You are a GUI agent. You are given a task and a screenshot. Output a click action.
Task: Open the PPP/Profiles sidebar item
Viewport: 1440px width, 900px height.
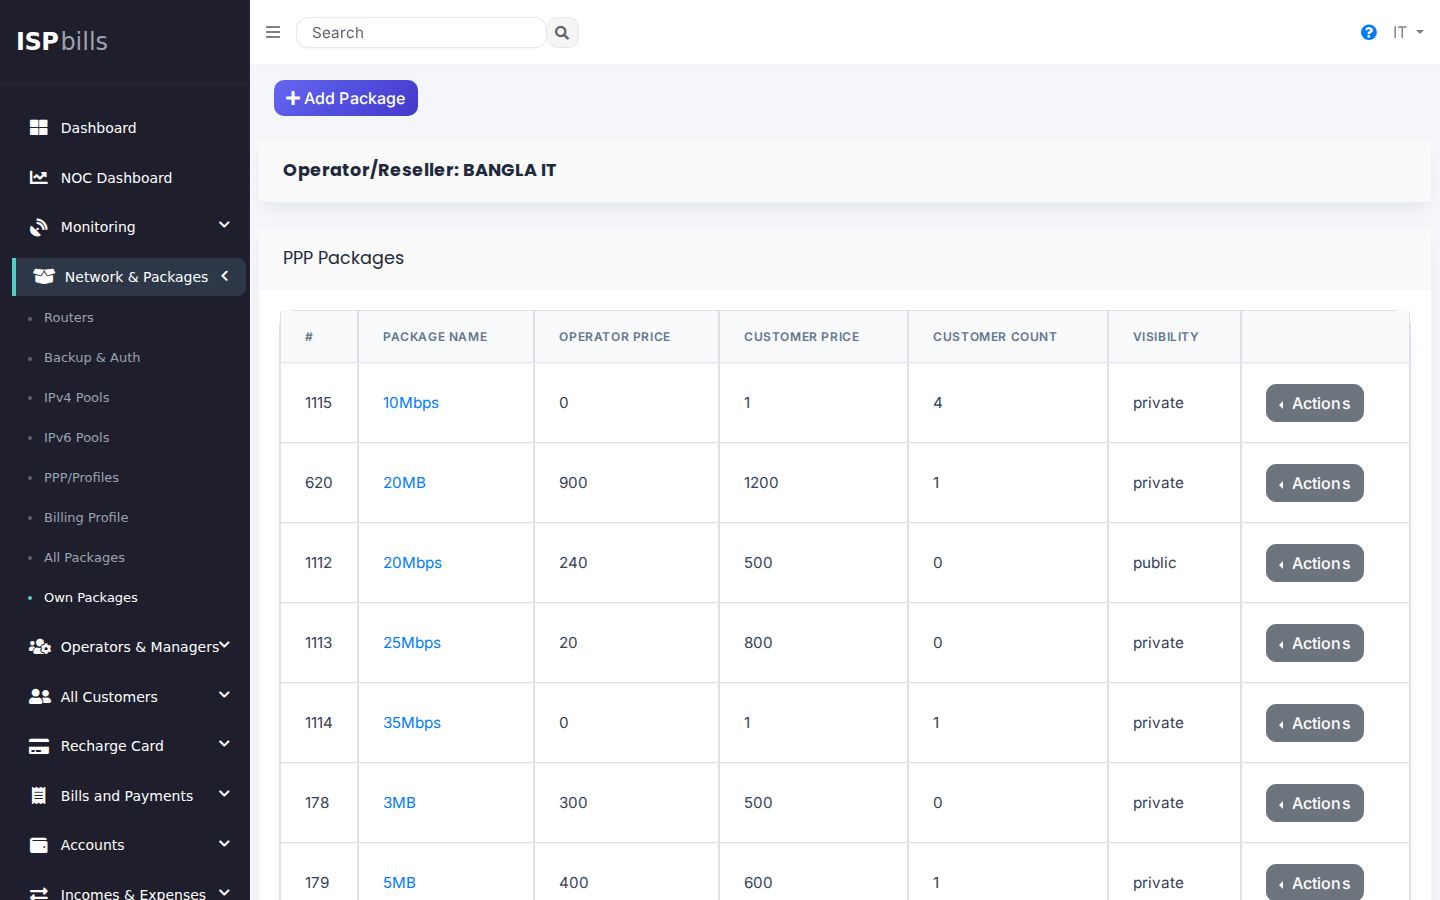click(81, 478)
